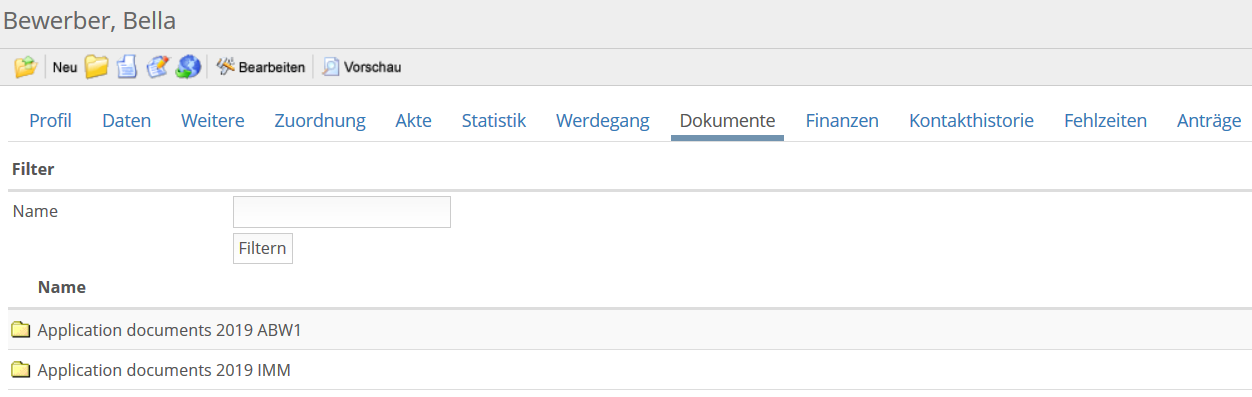
Task: Click the globe with green arrow icon
Action: pyautogui.click(x=188, y=67)
